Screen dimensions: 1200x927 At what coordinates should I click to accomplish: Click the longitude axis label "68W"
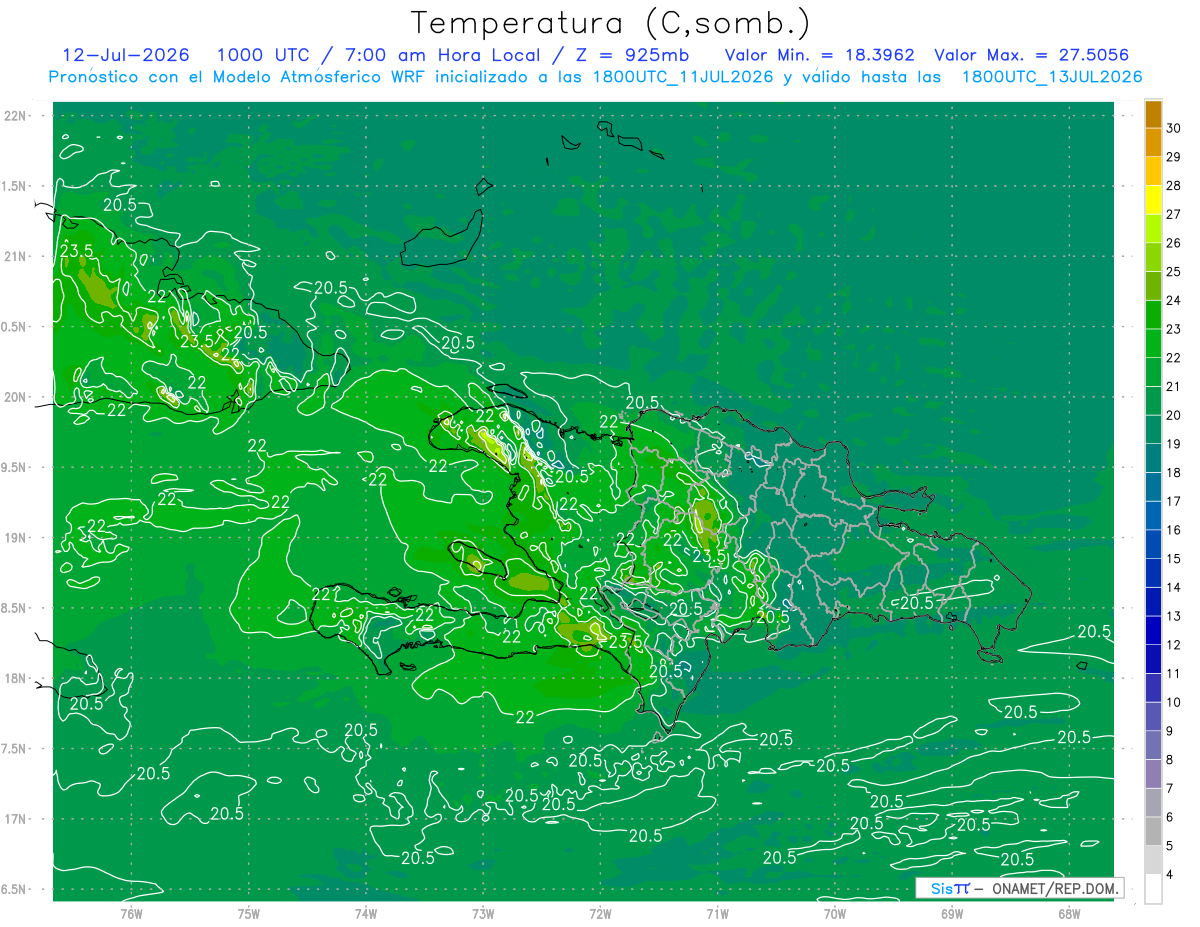(x=1068, y=914)
